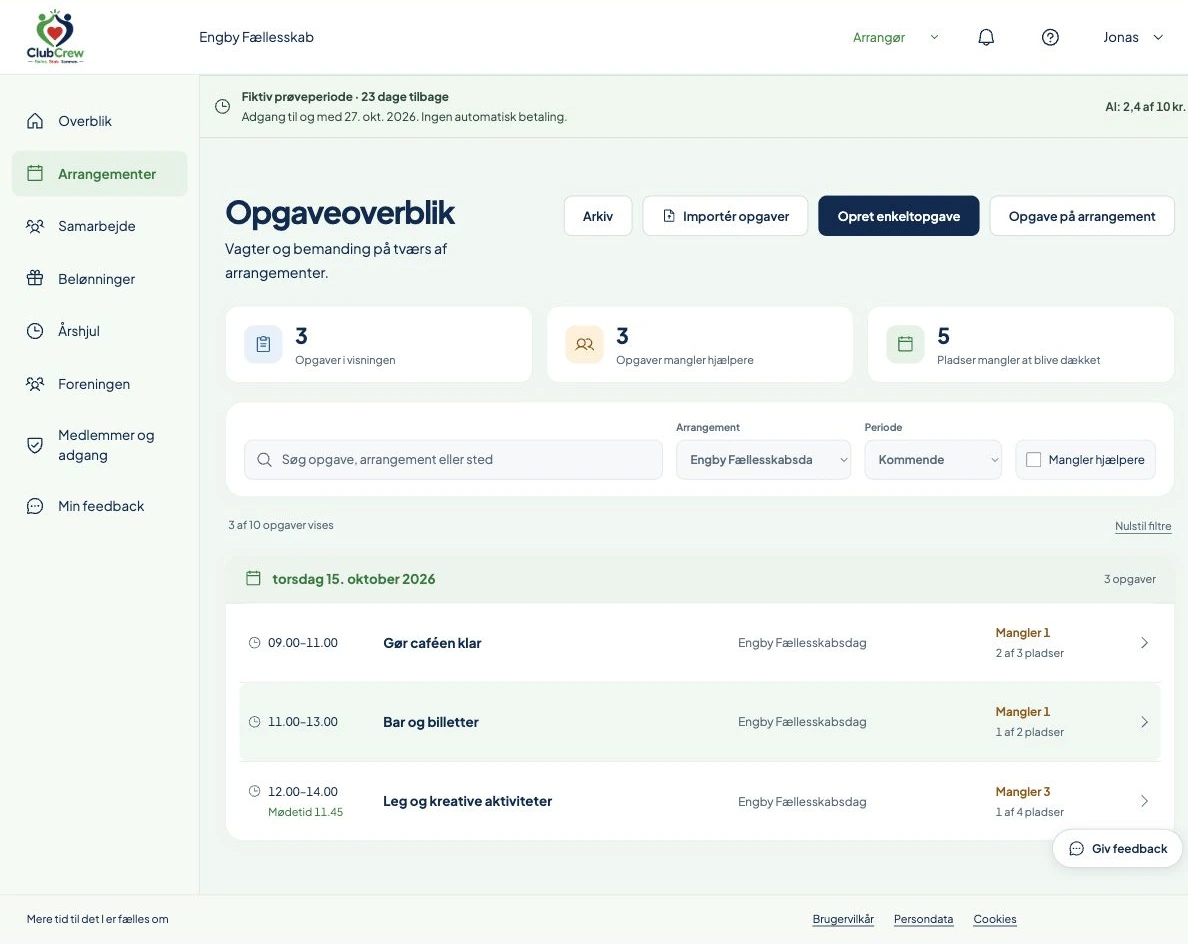1188x944 pixels.
Task: Click the Nulstil filtre link
Action: (x=1143, y=526)
